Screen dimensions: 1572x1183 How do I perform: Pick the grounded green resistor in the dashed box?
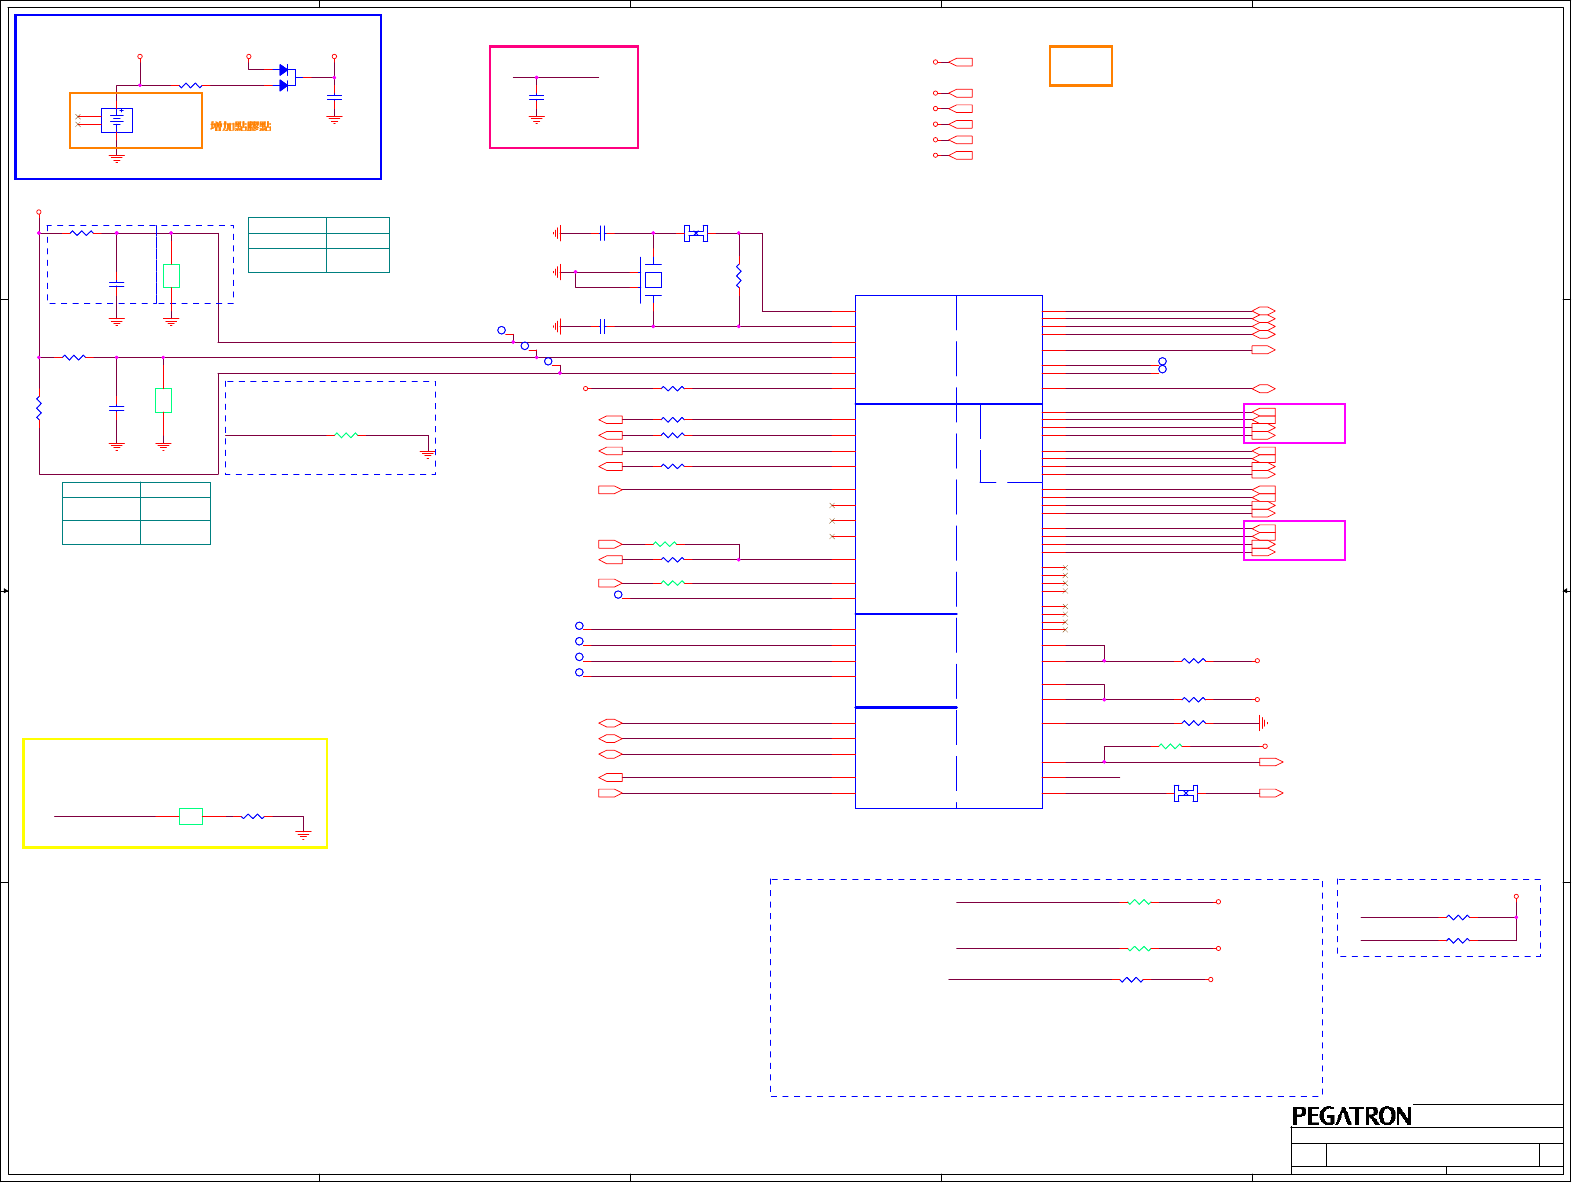(x=346, y=435)
